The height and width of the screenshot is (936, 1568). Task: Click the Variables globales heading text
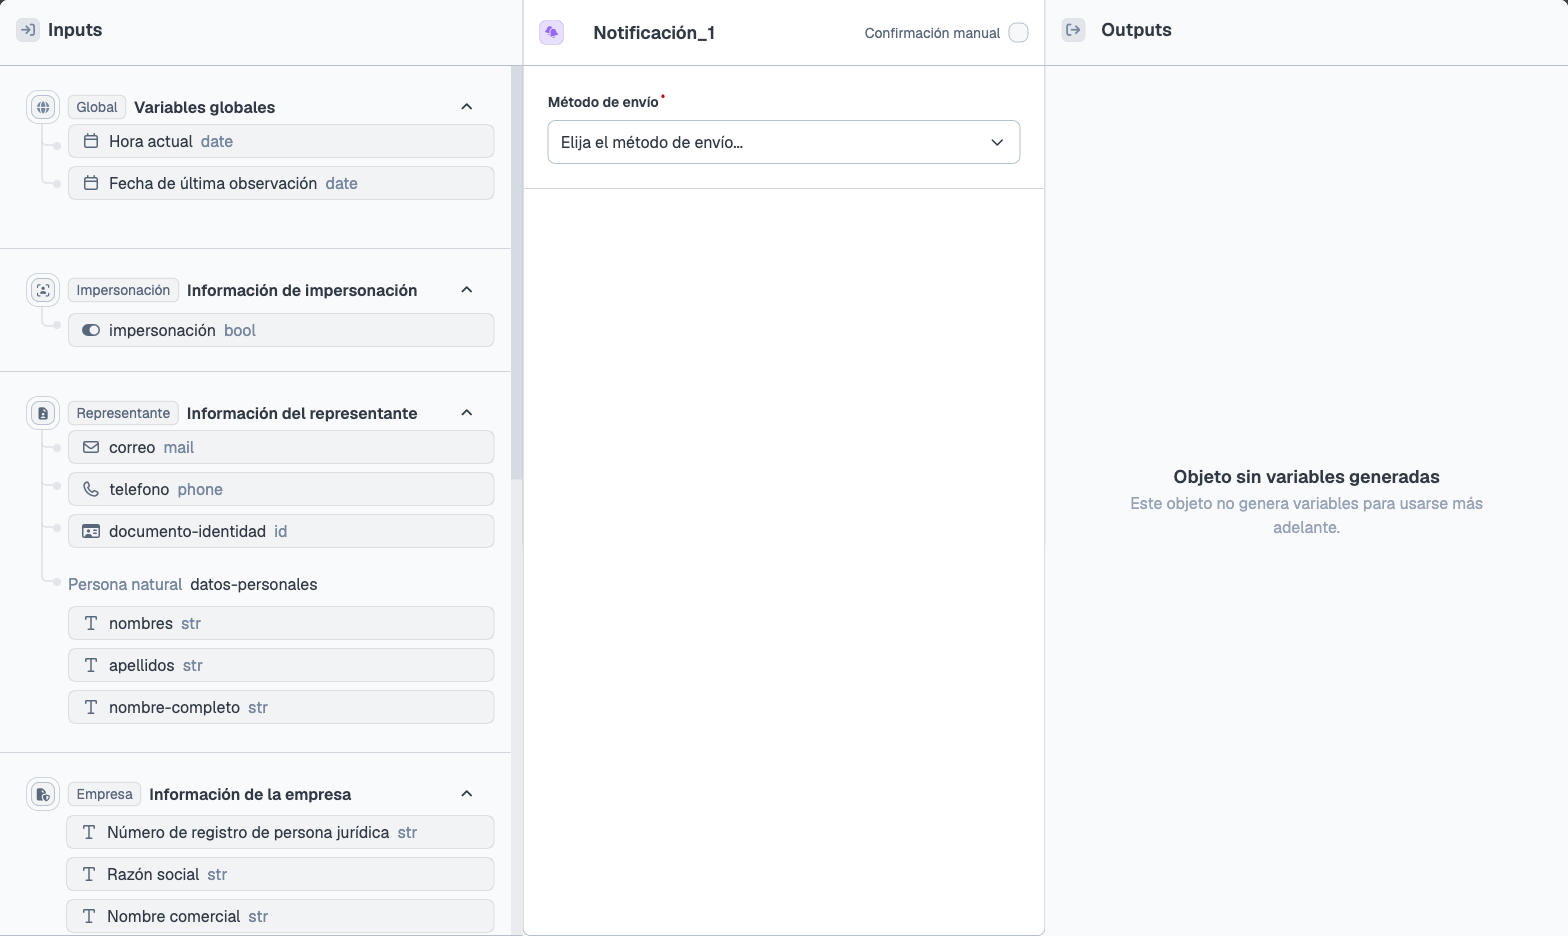[204, 107]
